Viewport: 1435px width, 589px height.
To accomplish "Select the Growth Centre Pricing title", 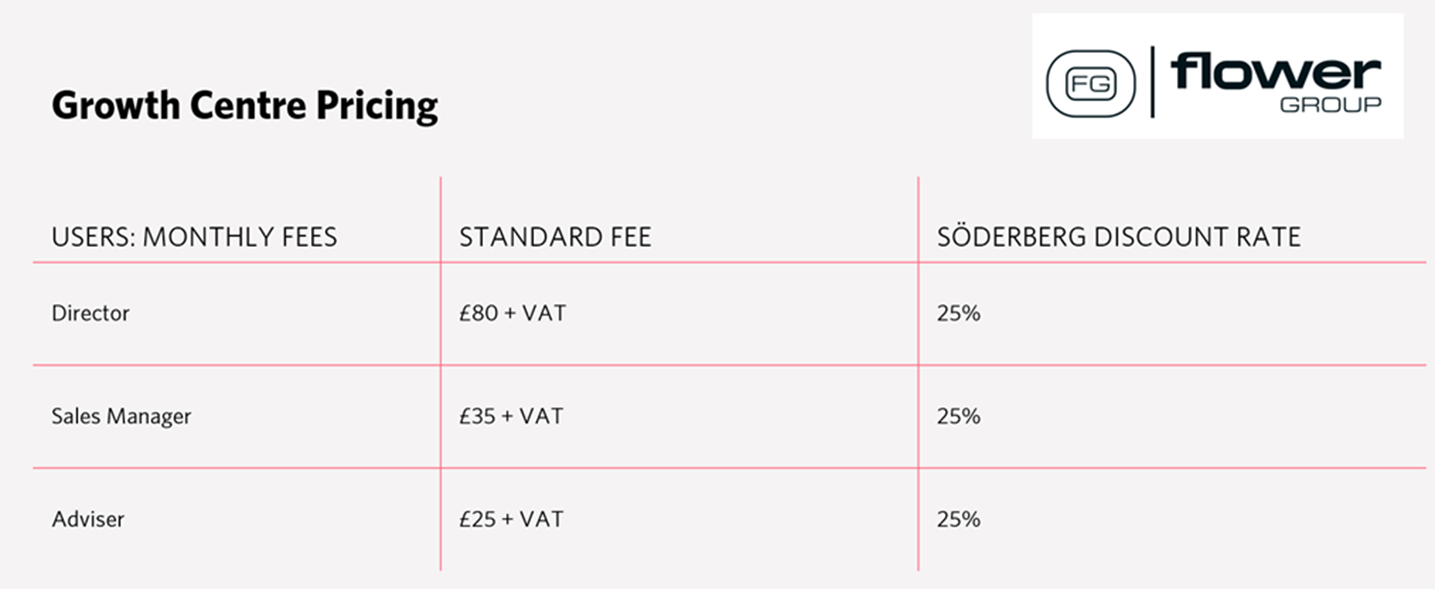I will coord(245,106).
